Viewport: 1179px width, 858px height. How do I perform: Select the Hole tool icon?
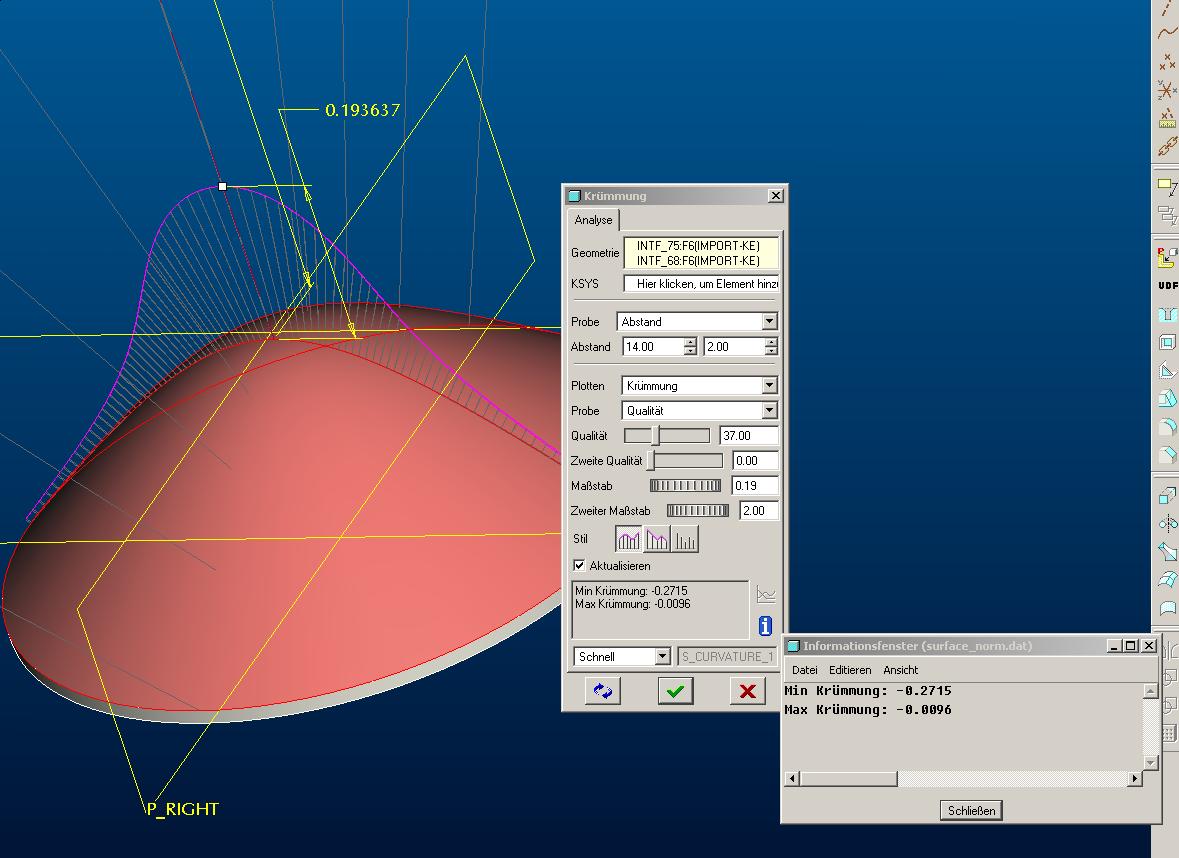point(1167,314)
